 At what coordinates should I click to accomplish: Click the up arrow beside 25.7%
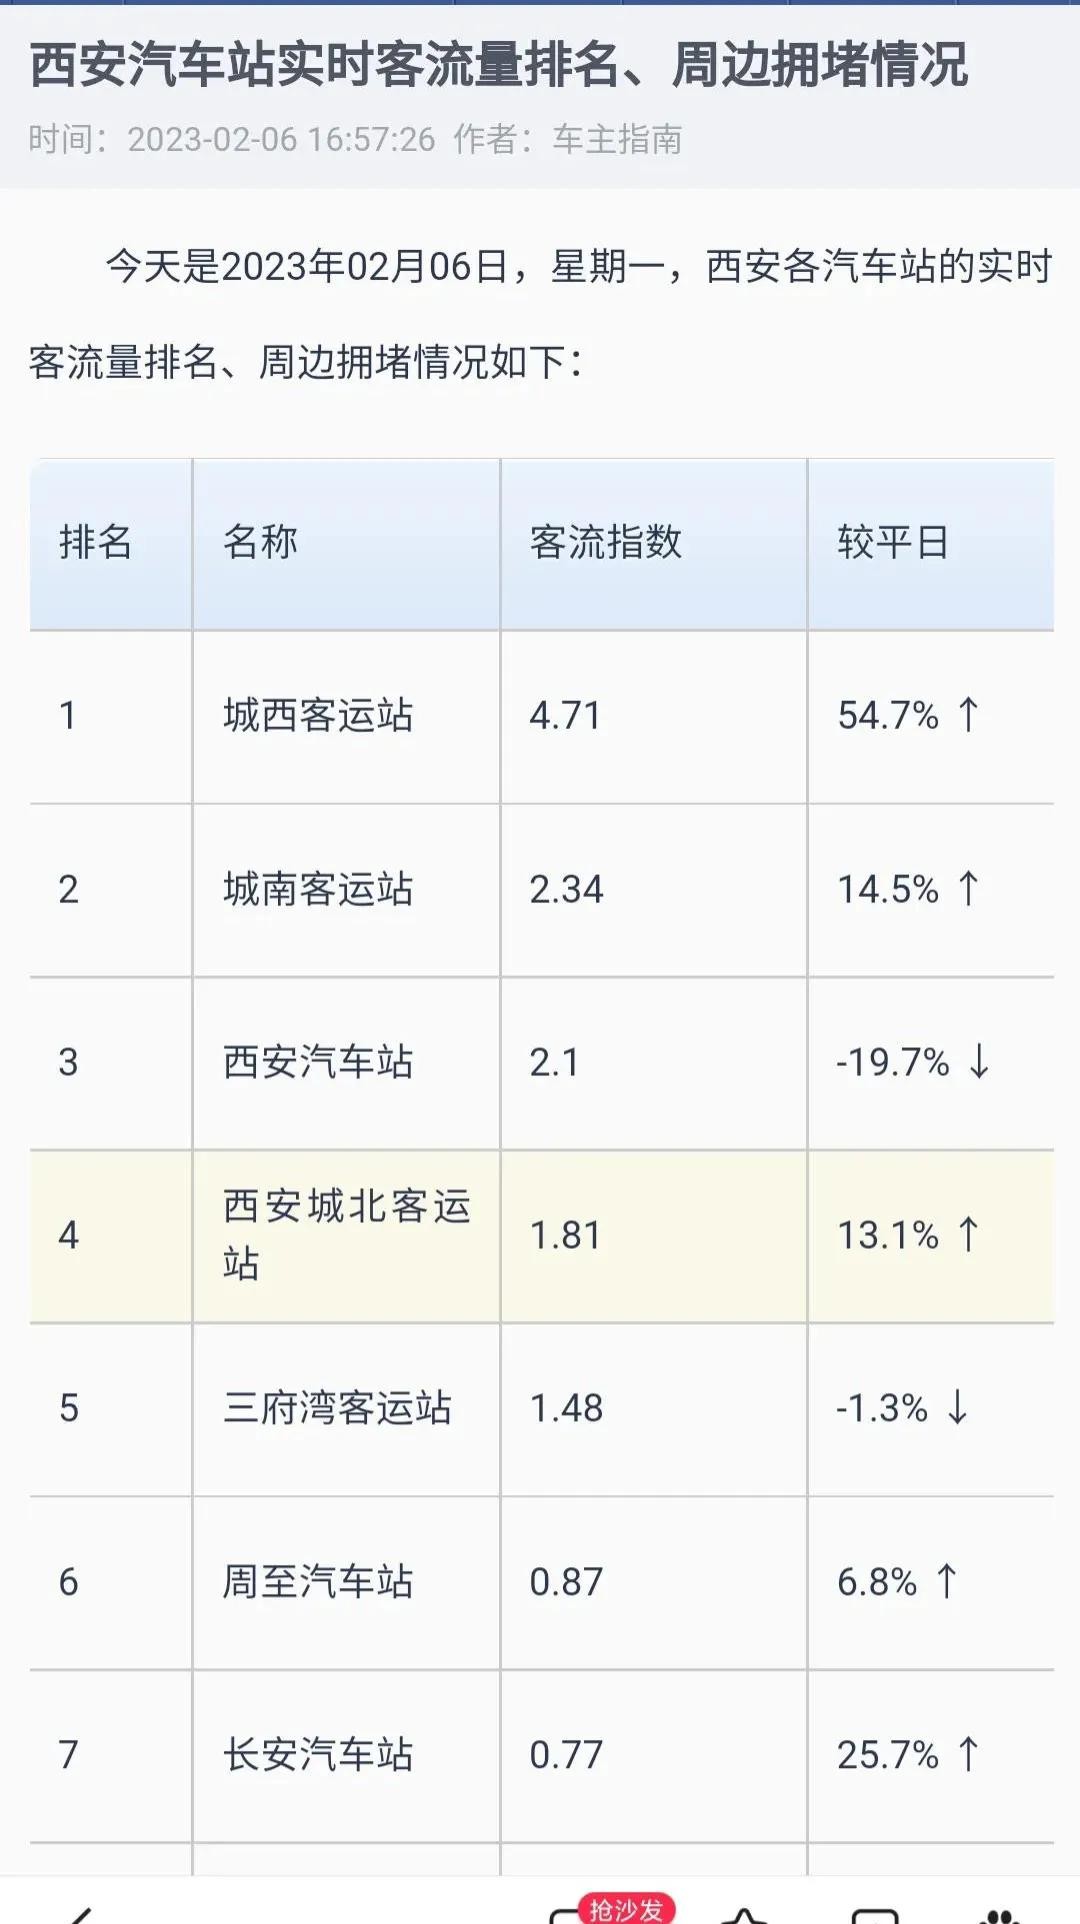click(x=968, y=1755)
